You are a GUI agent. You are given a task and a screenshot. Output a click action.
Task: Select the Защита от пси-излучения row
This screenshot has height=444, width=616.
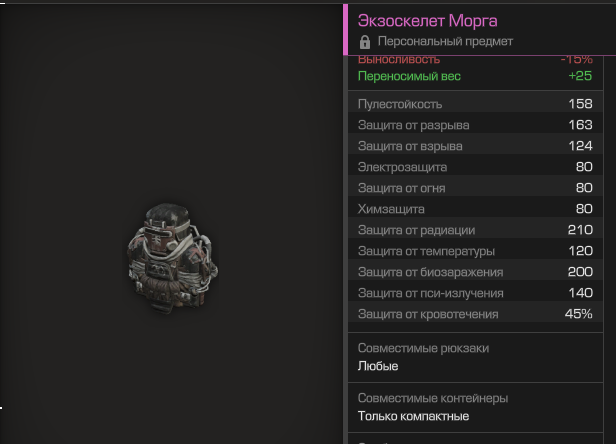[475, 293]
